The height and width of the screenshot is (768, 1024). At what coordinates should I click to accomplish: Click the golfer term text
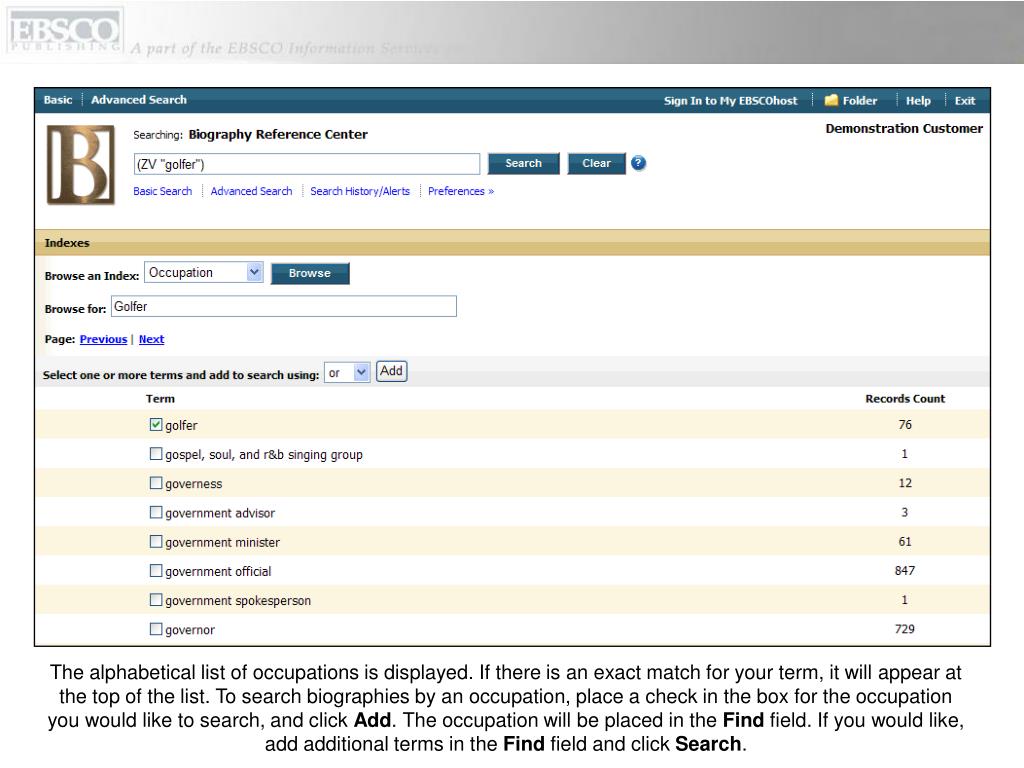point(181,426)
